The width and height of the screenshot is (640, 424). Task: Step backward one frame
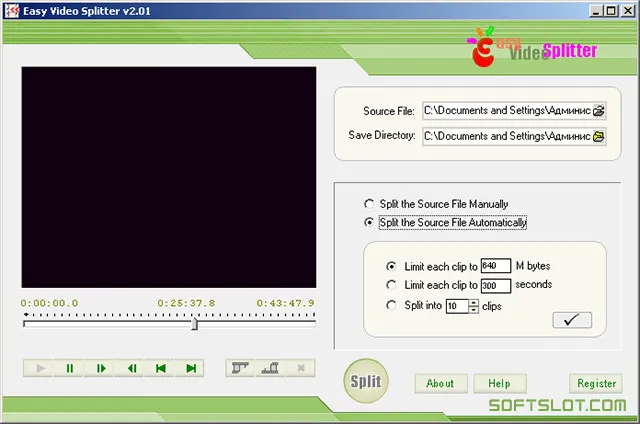131,369
